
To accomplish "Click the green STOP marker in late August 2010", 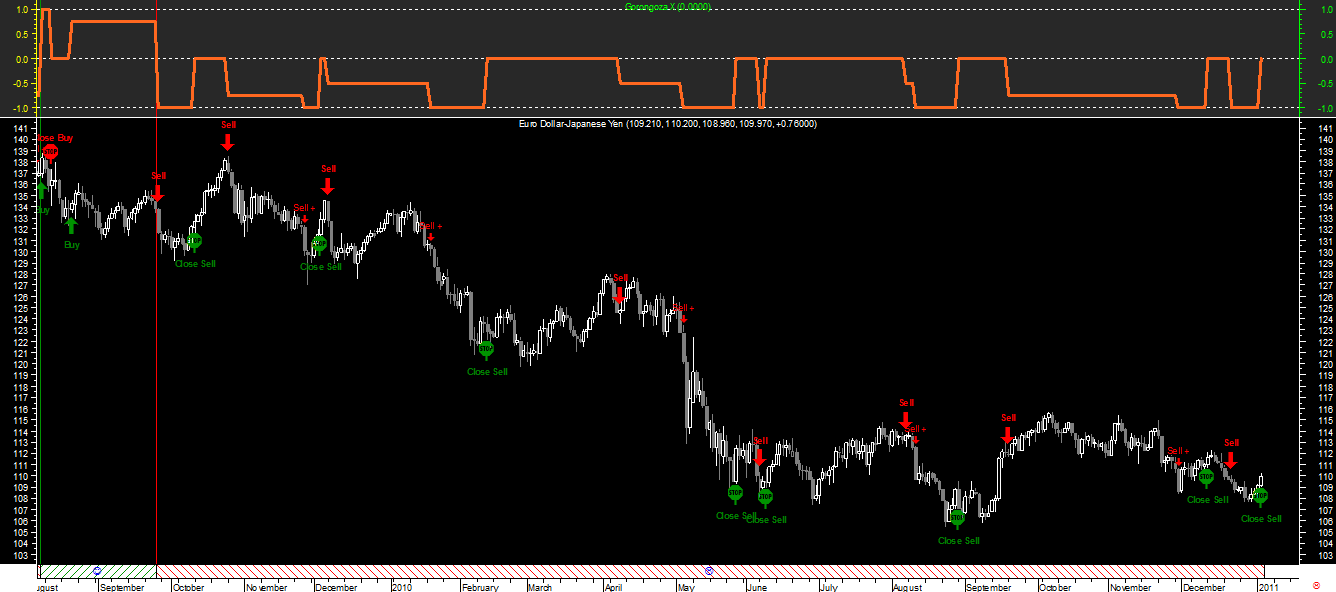I will 957,518.
